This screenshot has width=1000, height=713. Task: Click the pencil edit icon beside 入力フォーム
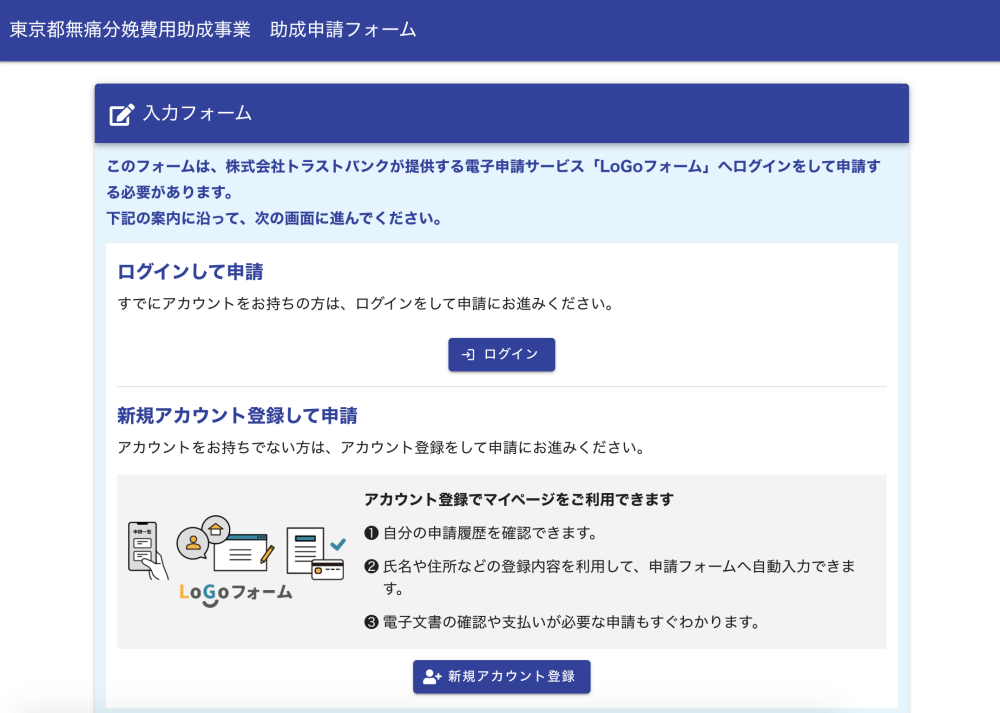coord(121,114)
